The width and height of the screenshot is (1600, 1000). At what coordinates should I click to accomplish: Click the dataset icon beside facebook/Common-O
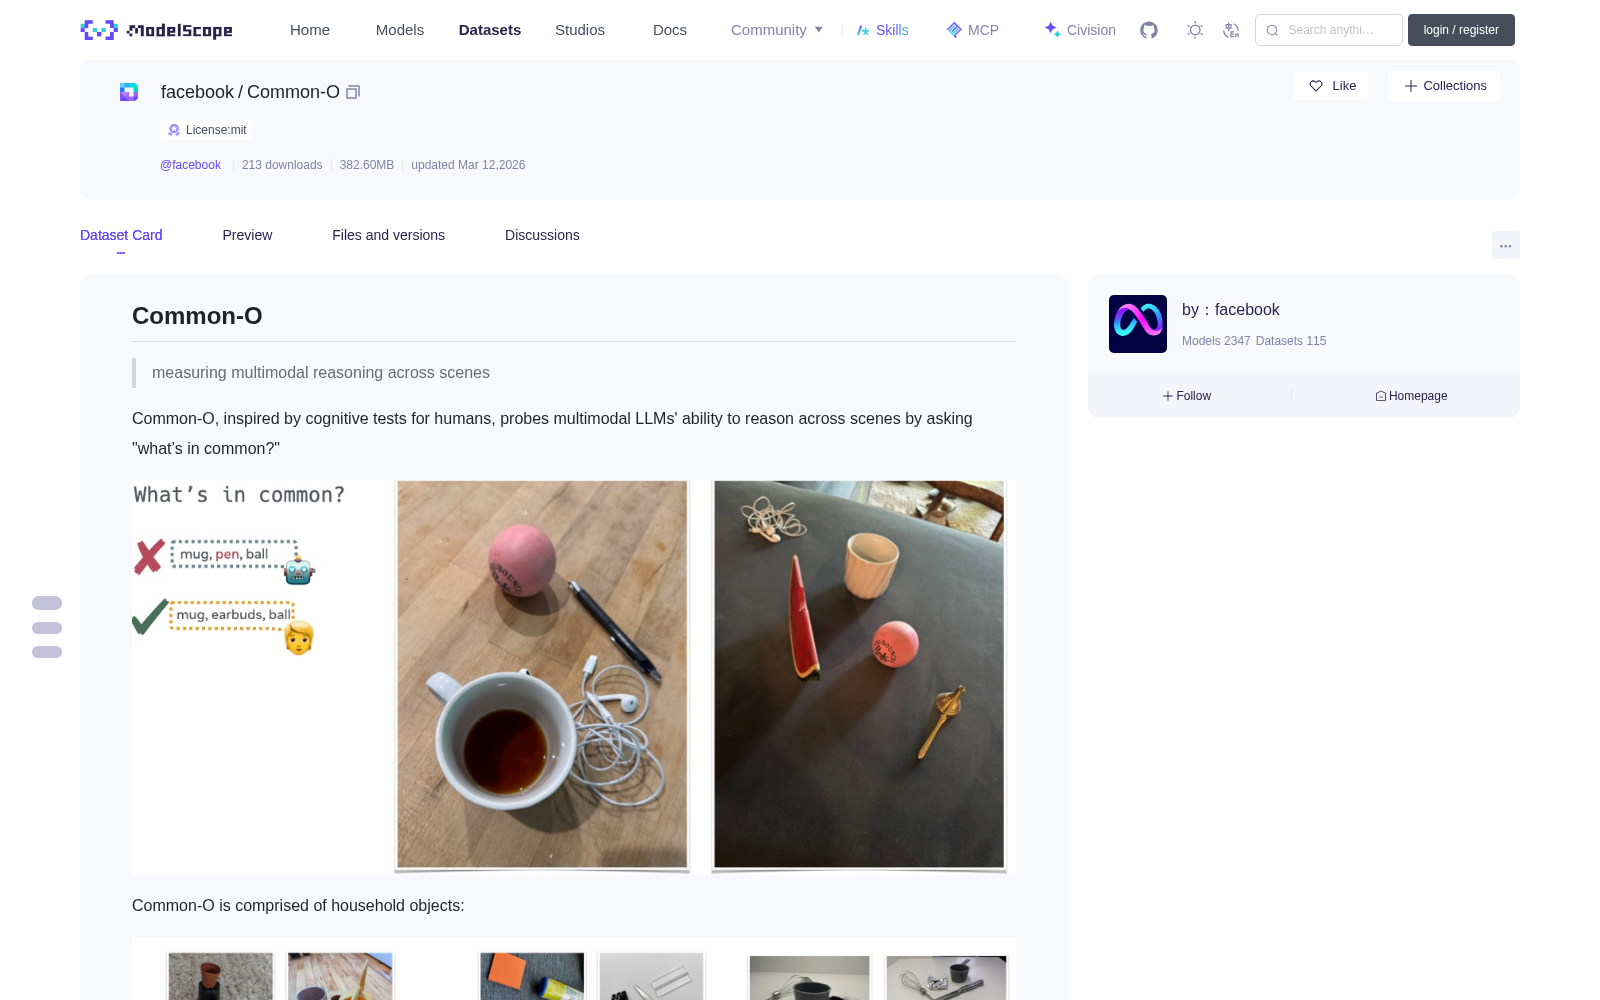click(129, 92)
